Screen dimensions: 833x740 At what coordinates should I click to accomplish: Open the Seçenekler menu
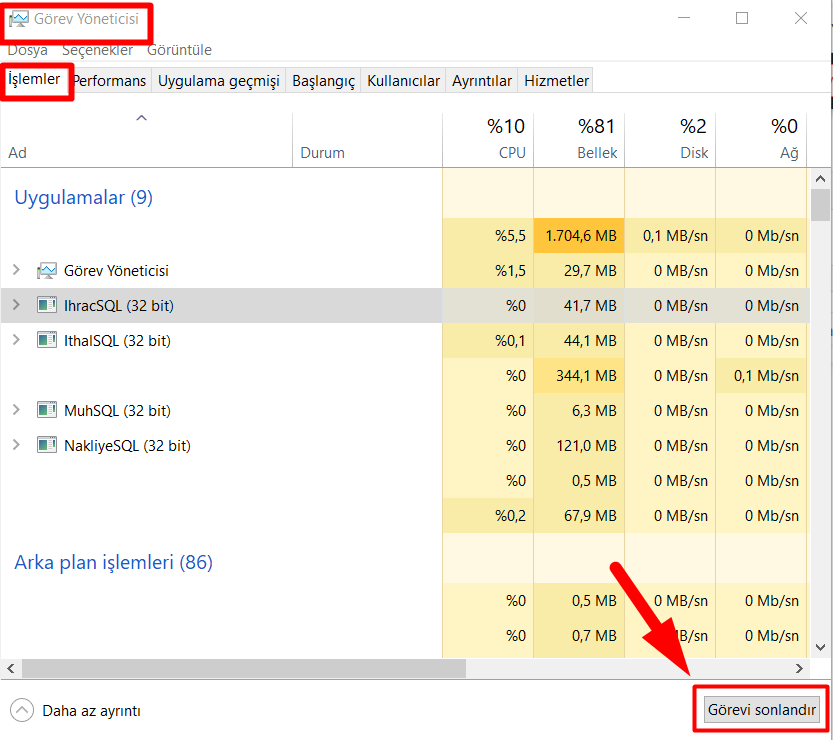(99, 50)
